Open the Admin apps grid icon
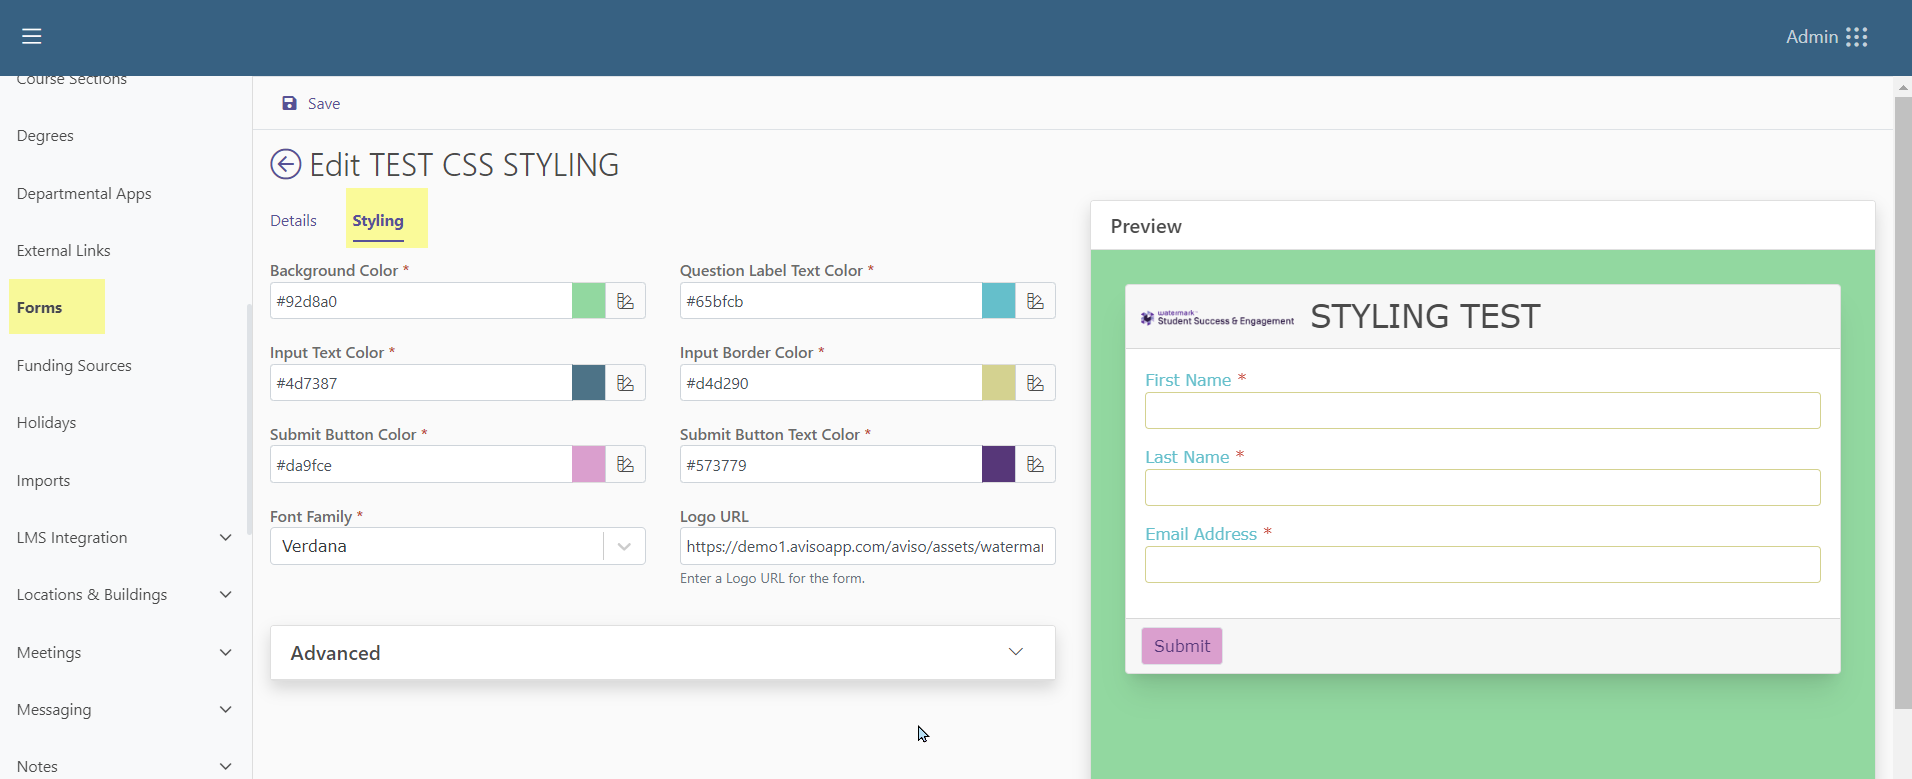The width and height of the screenshot is (1912, 779). (1857, 37)
